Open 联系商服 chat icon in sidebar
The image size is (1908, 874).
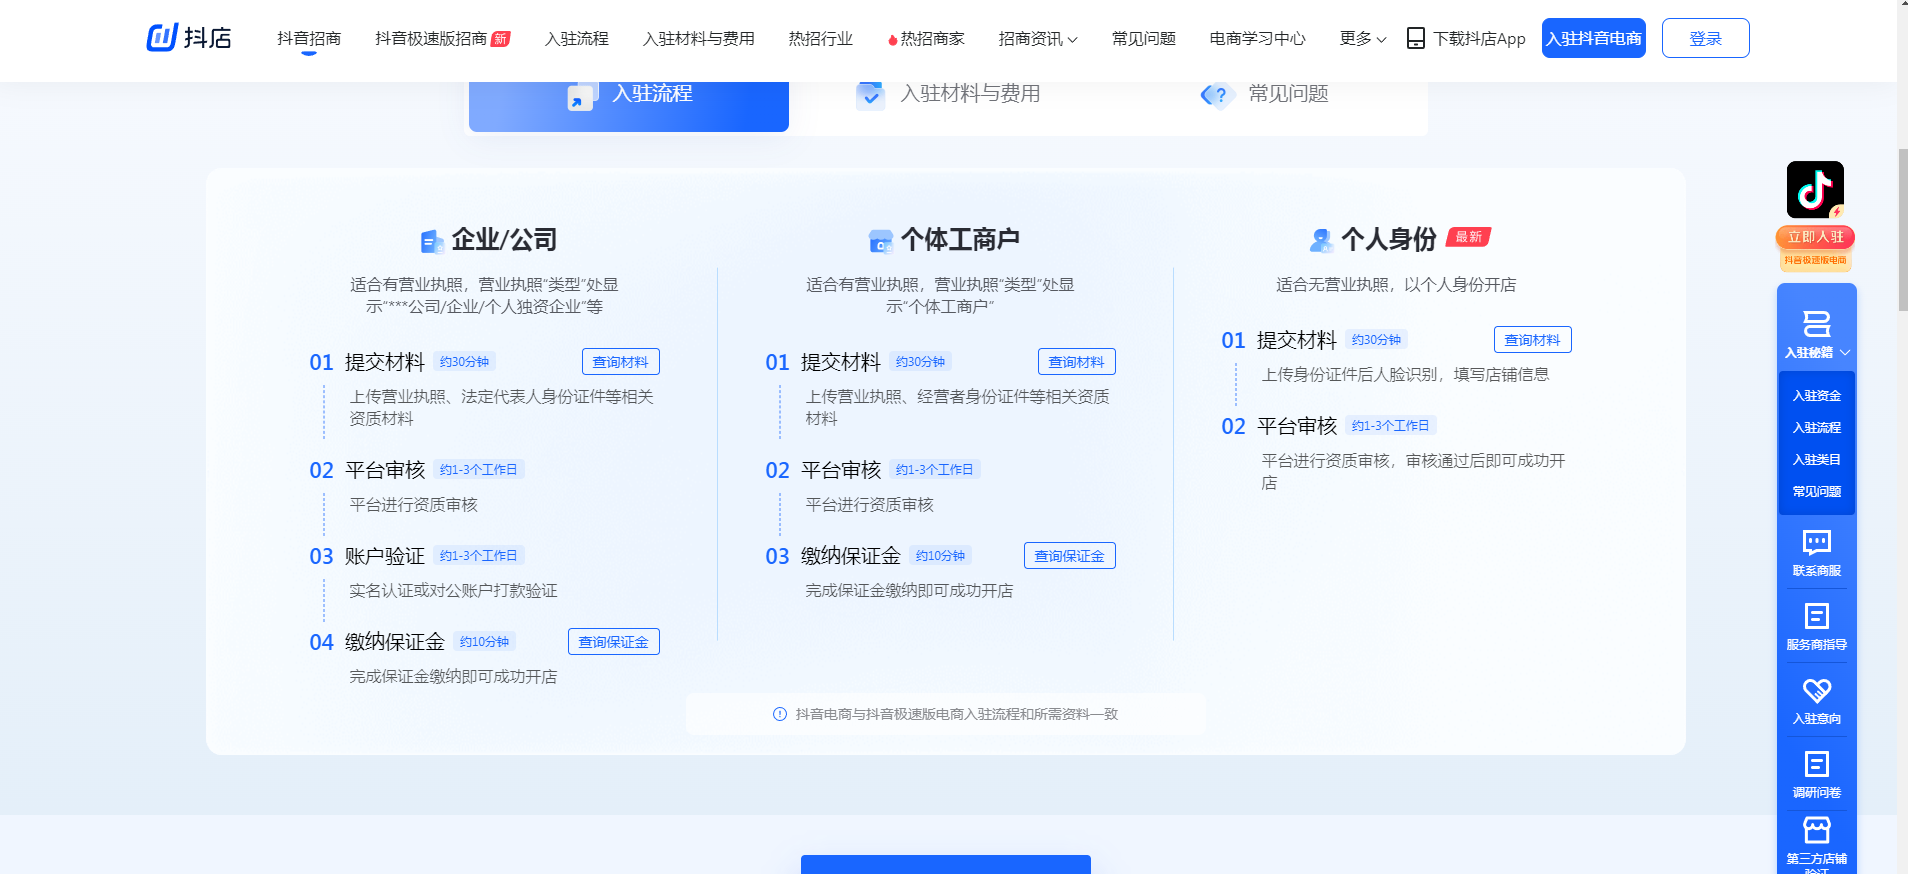1816,543
